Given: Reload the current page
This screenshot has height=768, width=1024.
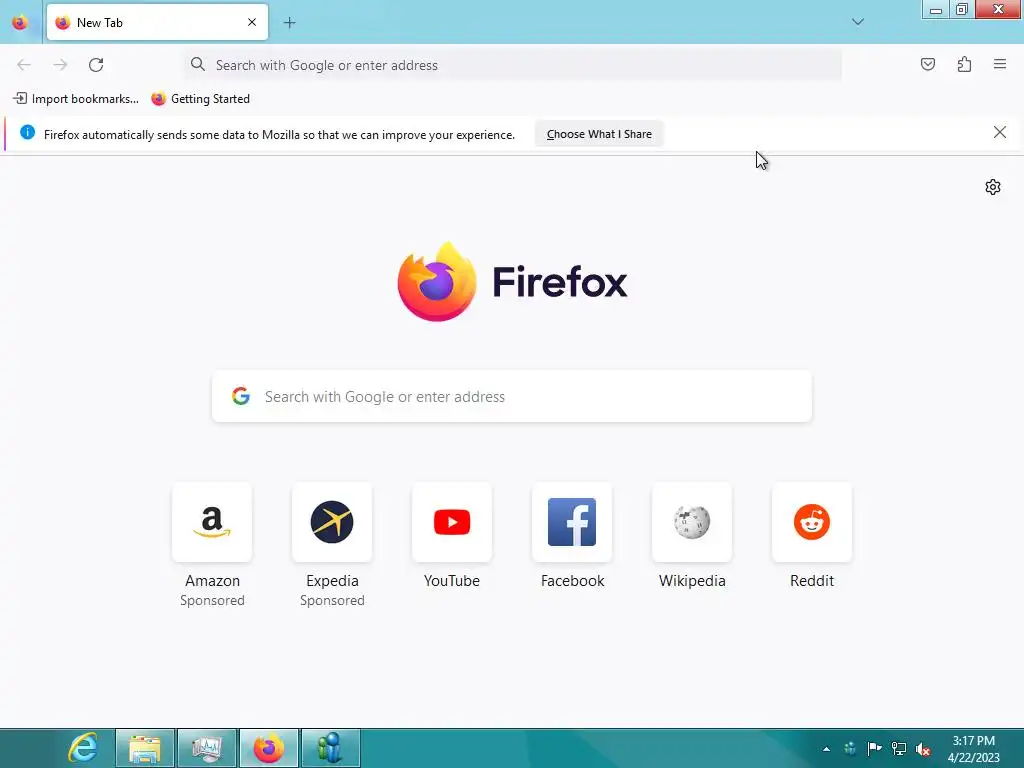Looking at the screenshot, I should pyautogui.click(x=96, y=65).
